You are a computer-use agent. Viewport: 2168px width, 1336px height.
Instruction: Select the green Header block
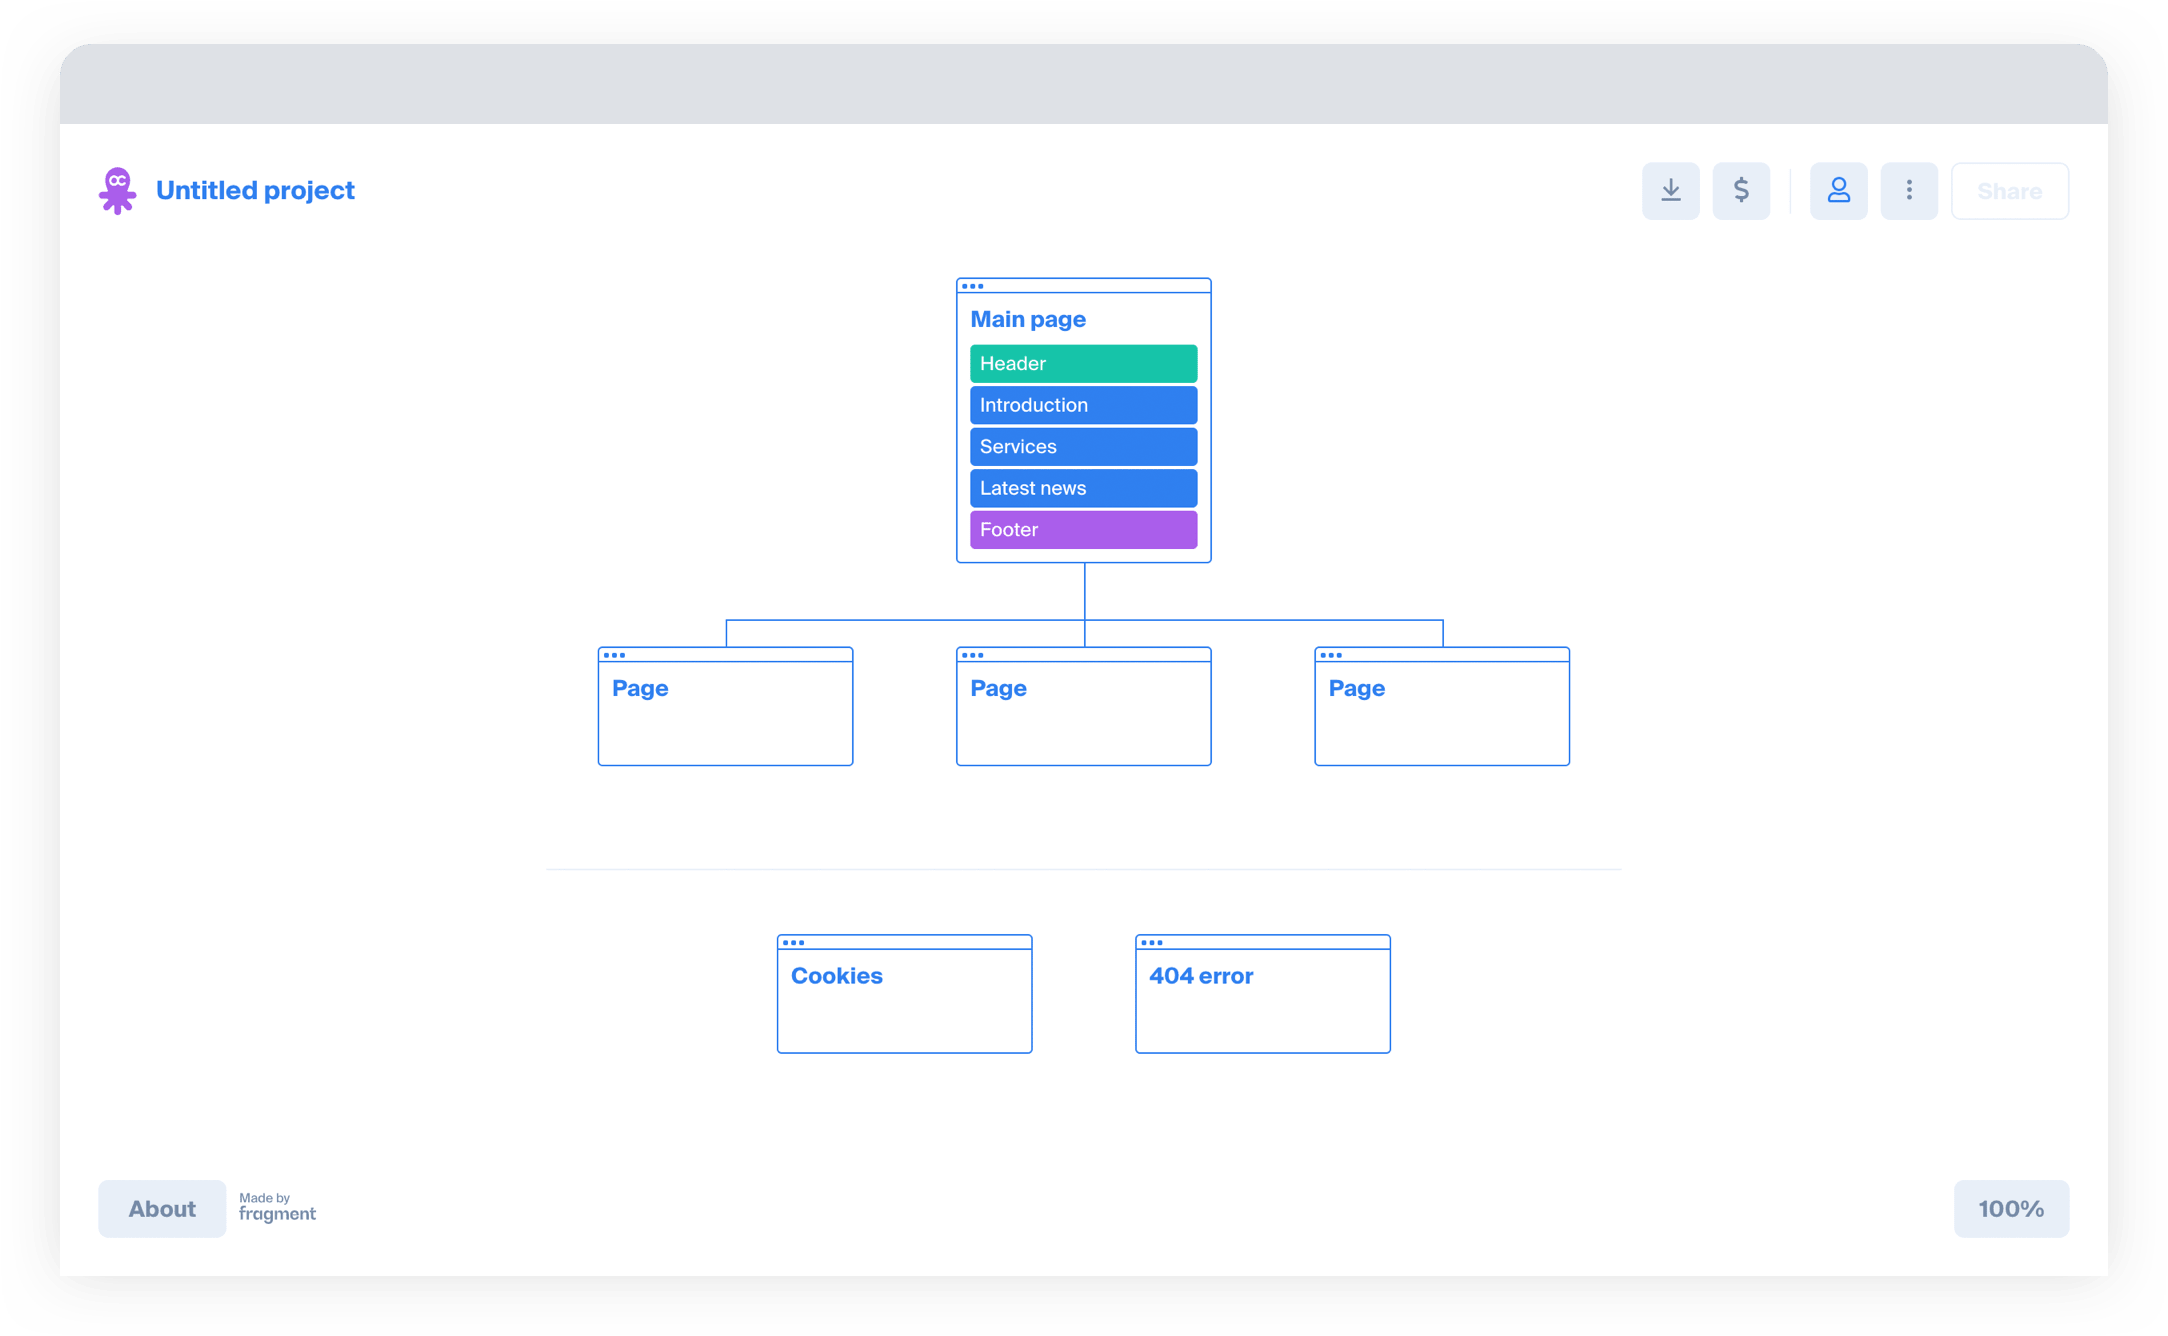coord(1083,364)
